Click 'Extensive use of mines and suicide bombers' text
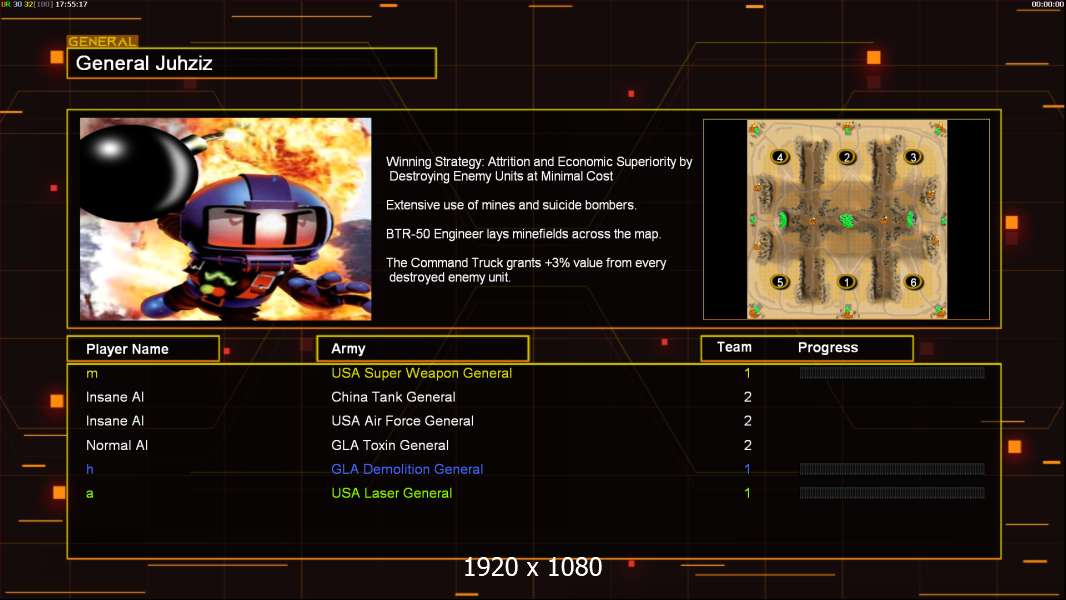The image size is (1066, 600). (511, 205)
